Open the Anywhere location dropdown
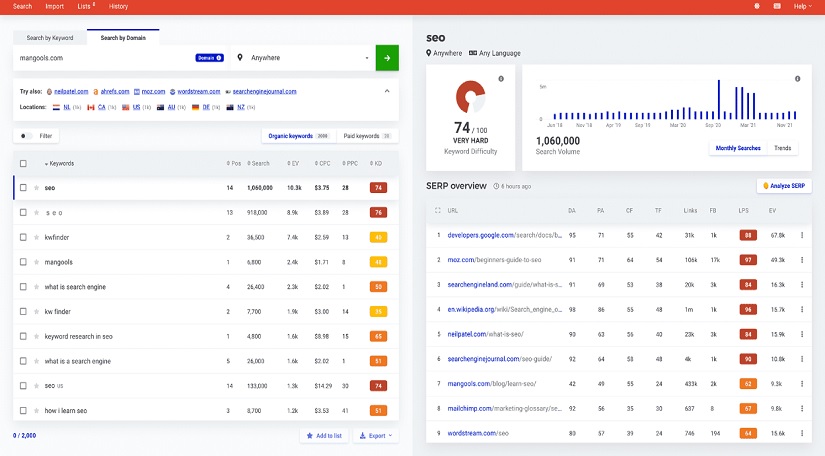 pos(303,58)
